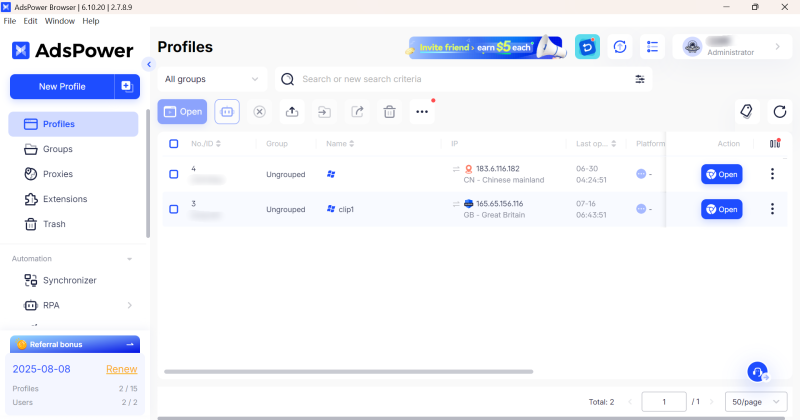Screen dimensions: 800x420
Task: Toggle the select all checkbox
Action: coord(173,144)
